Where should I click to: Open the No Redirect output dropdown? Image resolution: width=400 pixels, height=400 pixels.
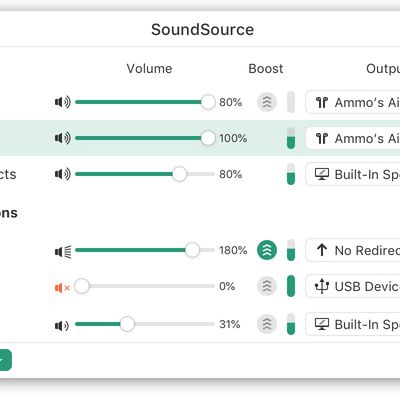point(353,250)
